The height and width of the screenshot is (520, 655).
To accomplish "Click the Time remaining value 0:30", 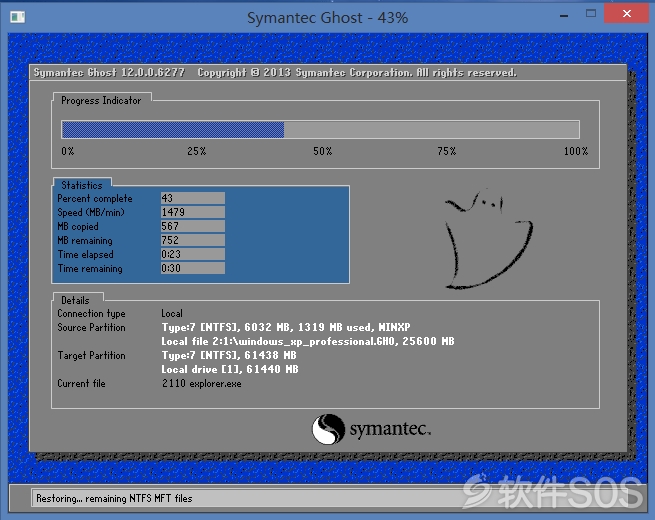I will coord(193,268).
